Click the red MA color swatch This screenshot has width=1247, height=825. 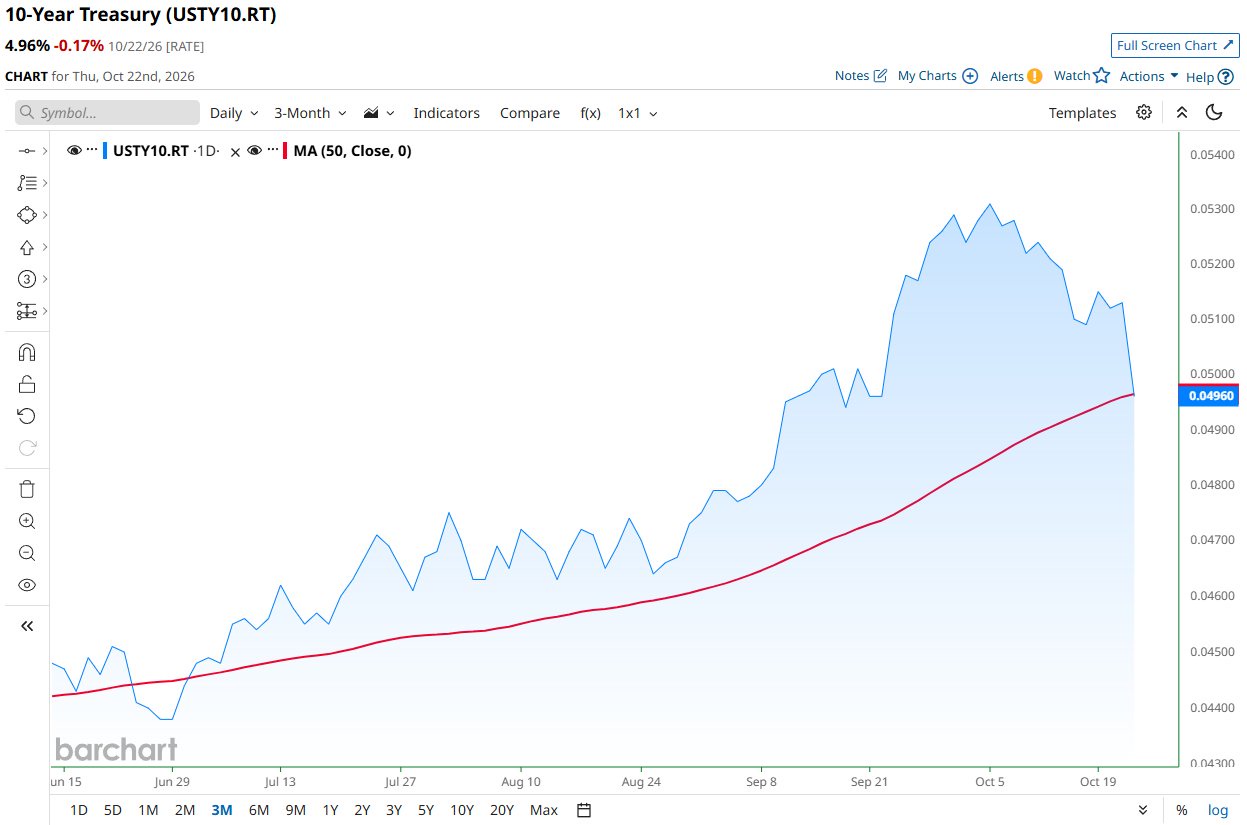pos(287,151)
